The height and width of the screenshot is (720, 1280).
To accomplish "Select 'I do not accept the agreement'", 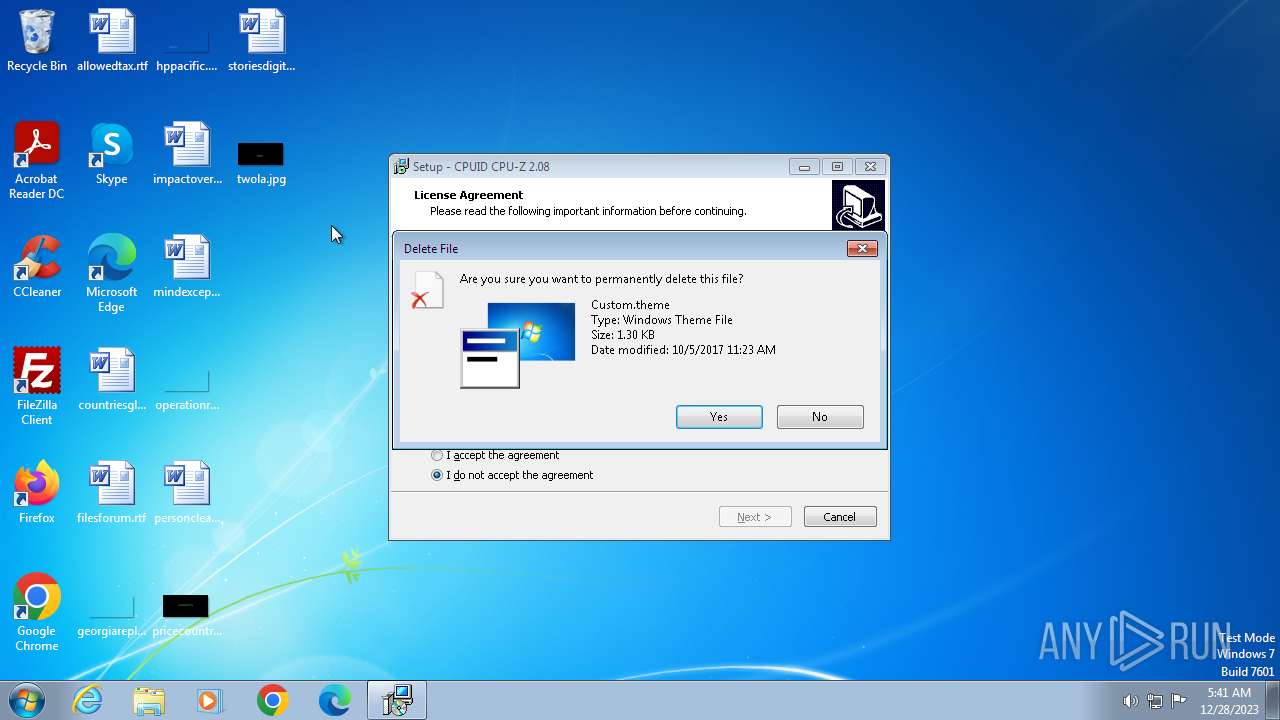I will [x=512, y=475].
